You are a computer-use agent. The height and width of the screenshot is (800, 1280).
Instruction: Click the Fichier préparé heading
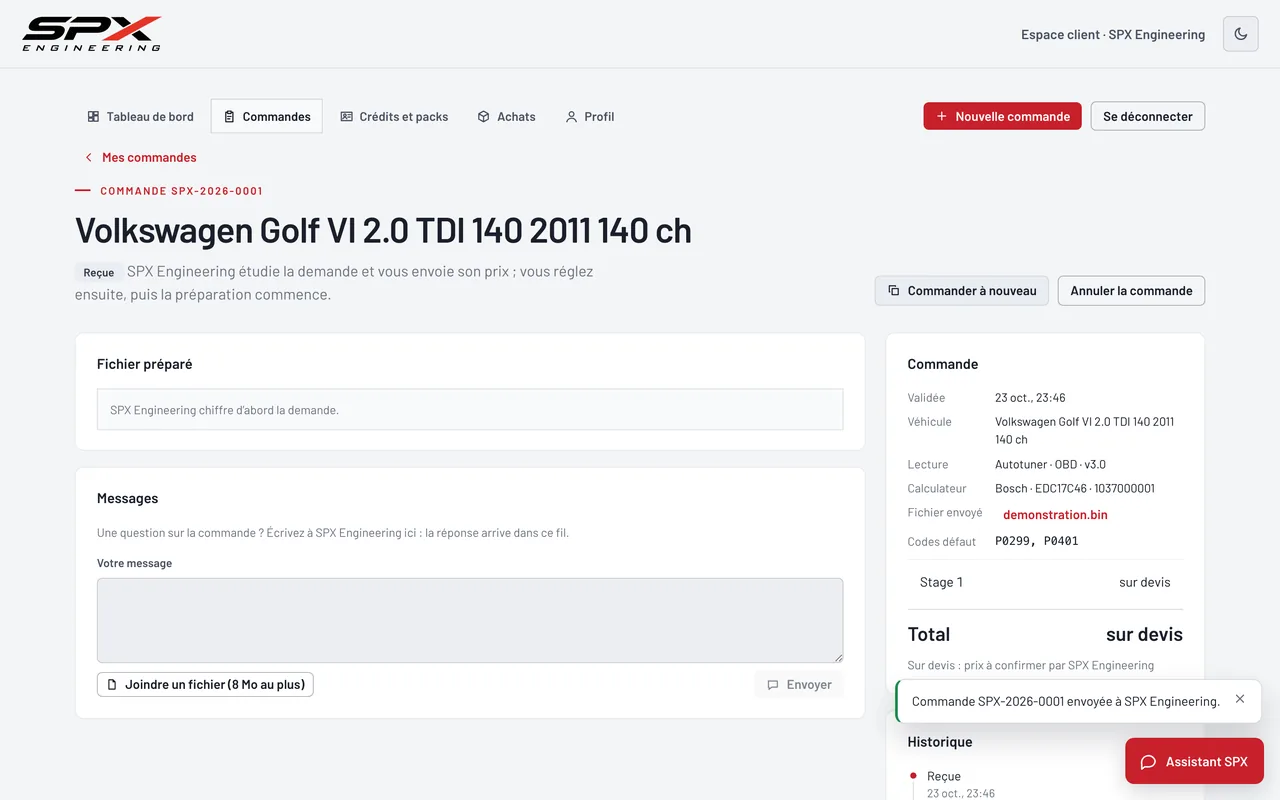coord(145,364)
